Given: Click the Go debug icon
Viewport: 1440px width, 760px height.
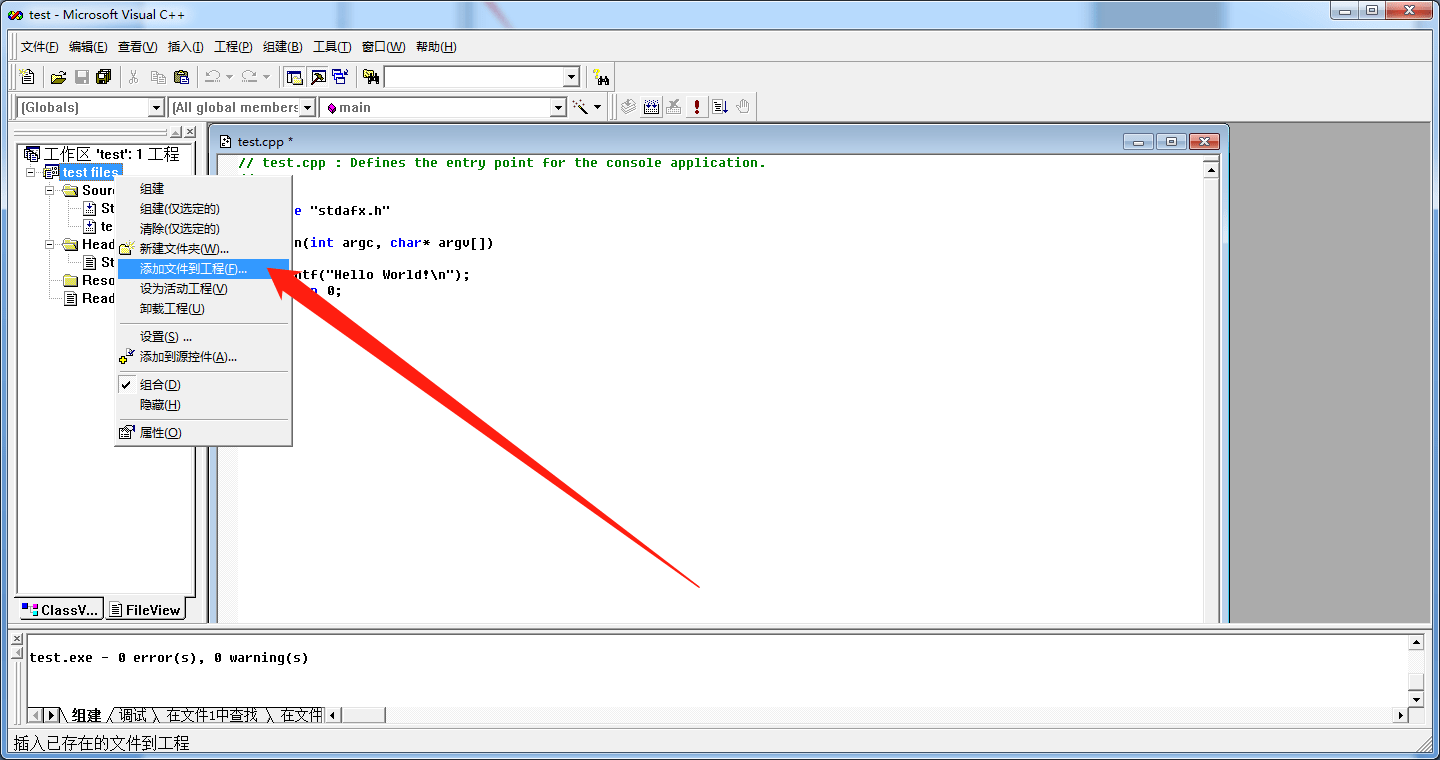Looking at the screenshot, I should click(720, 107).
